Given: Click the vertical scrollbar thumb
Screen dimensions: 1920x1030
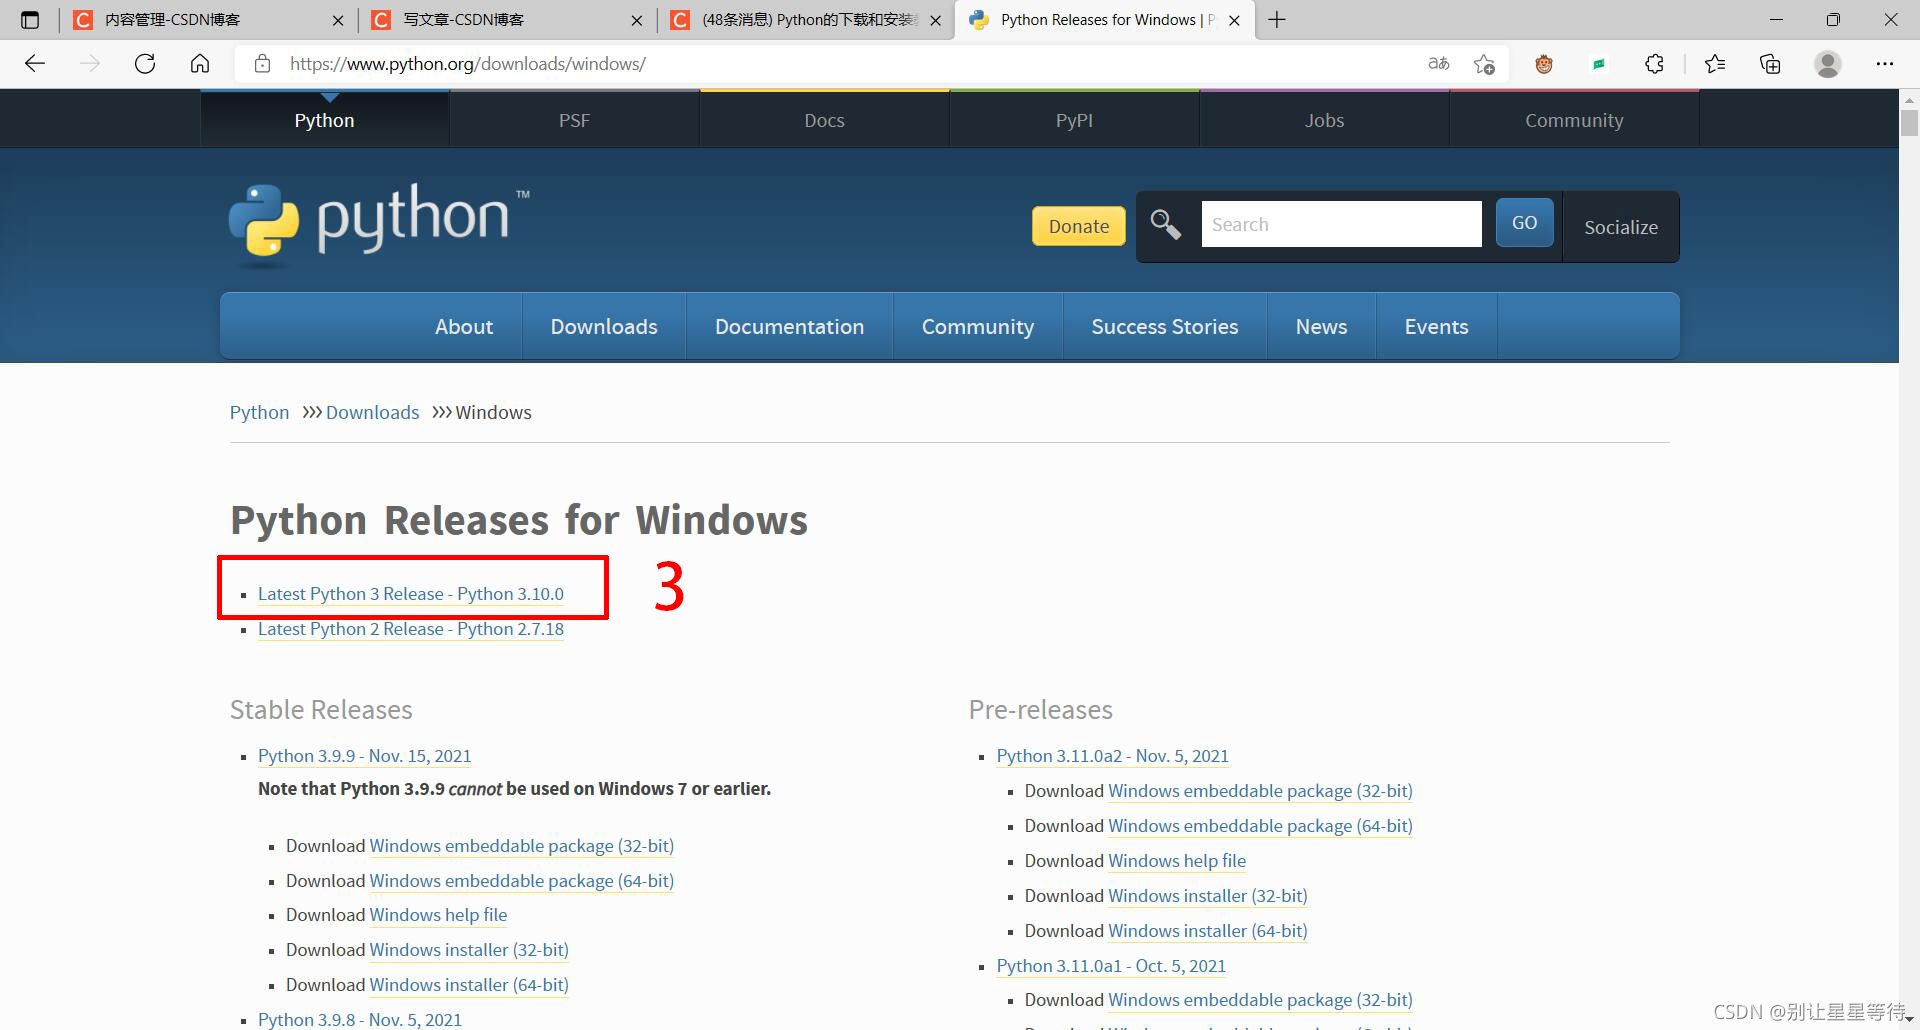Looking at the screenshot, I should (1909, 123).
